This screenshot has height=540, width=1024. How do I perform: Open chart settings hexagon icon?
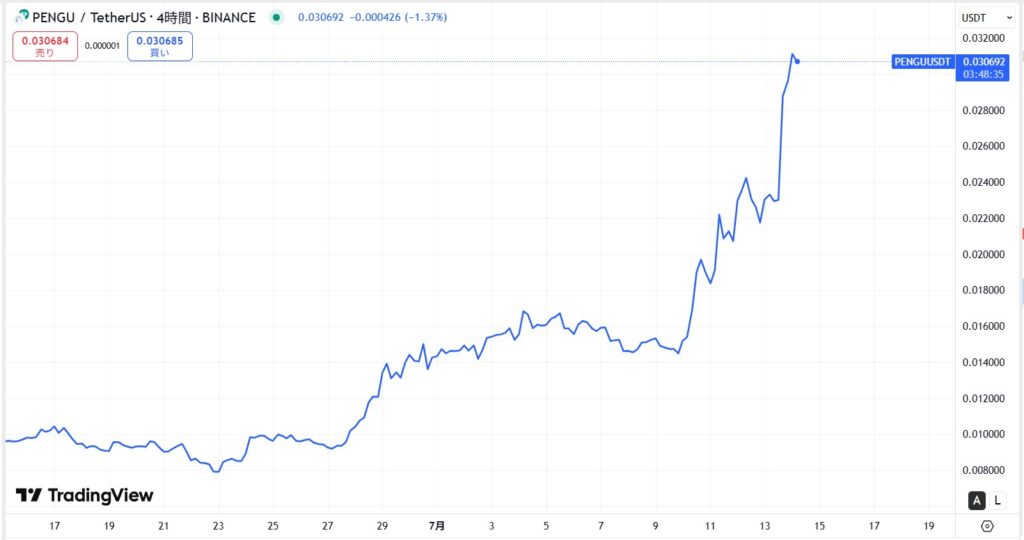[x=987, y=526]
